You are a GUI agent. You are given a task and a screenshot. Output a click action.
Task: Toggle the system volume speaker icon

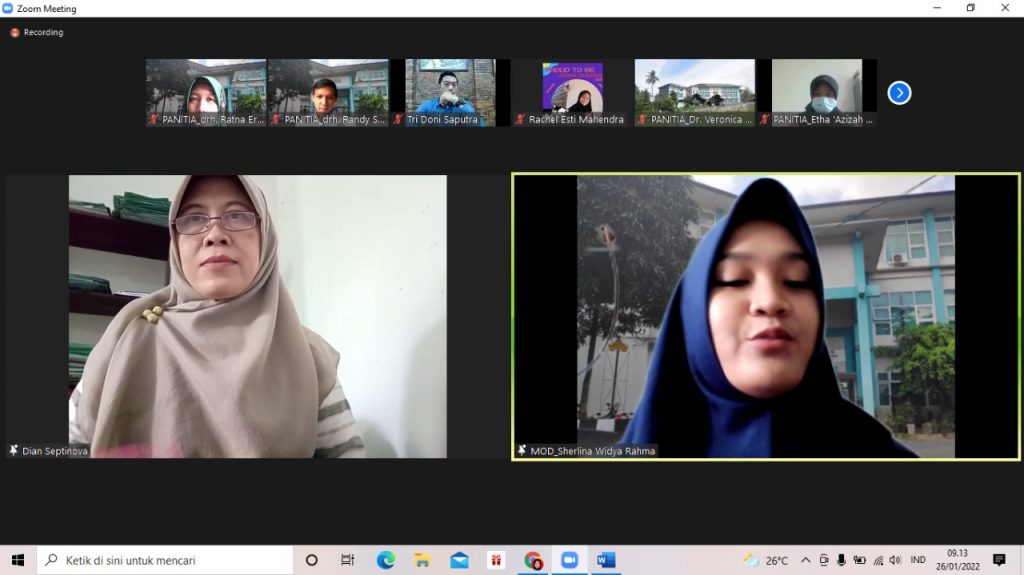point(894,560)
